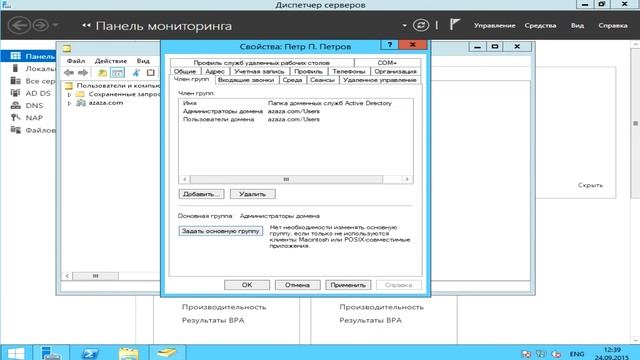The height and width of the screenshot is (360, 640).
Task: Refresh Server Manager with the circular arrows icon
Action: (421, 25)
